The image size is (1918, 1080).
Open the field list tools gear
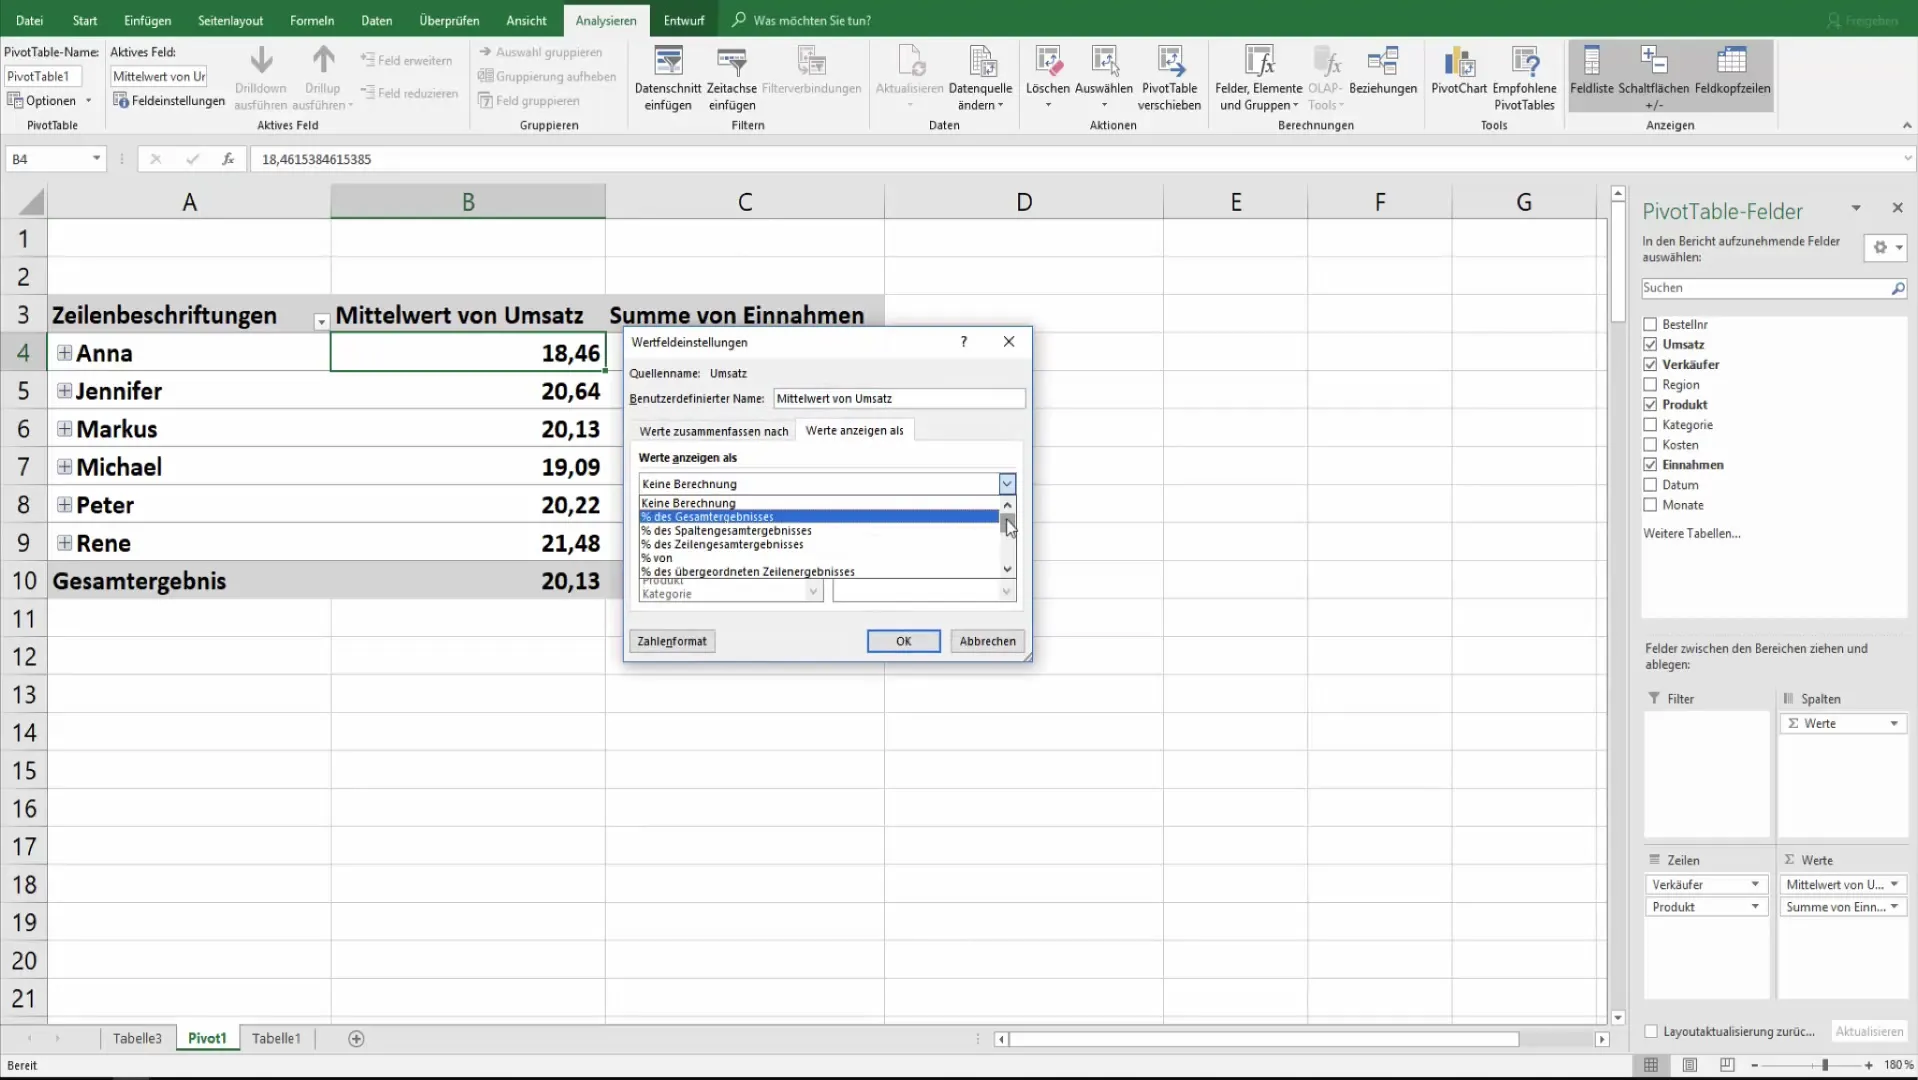pos(1885,248)
